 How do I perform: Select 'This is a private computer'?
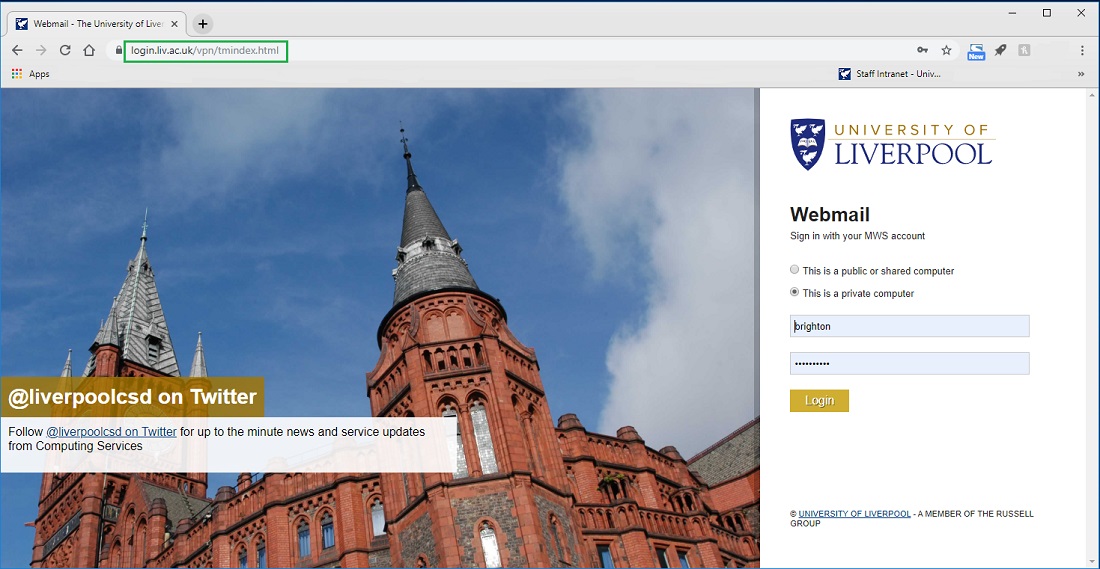tap(795, 293)
